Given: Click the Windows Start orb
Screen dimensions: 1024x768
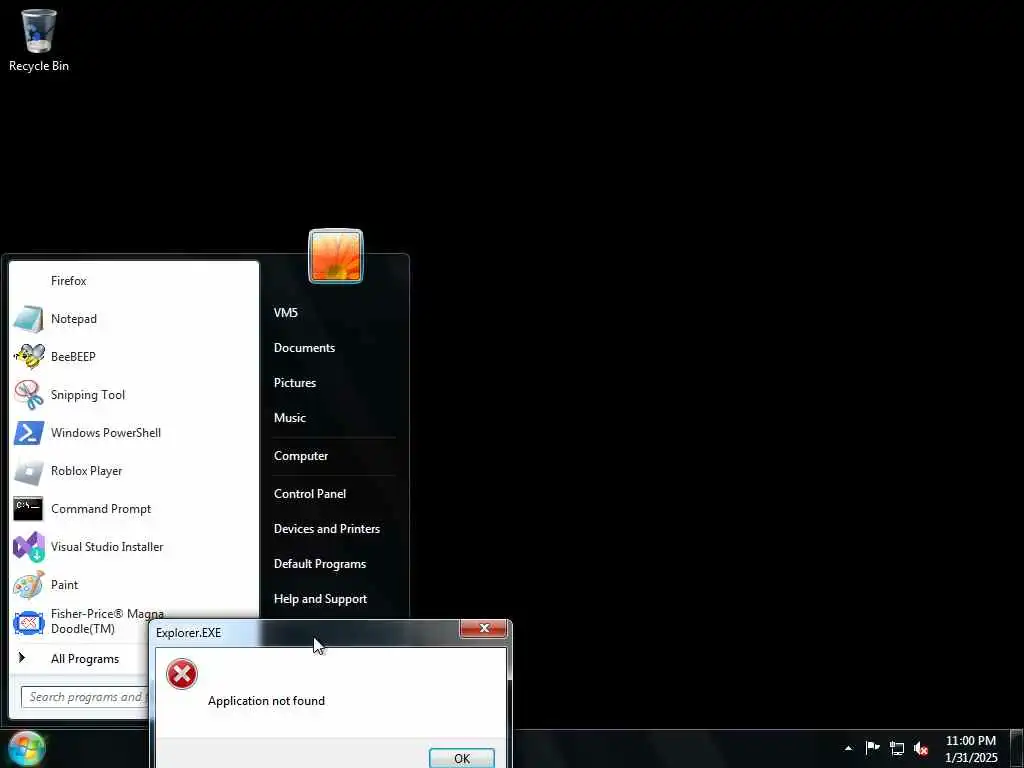Looking at the screenshot, I should [26, 749].
